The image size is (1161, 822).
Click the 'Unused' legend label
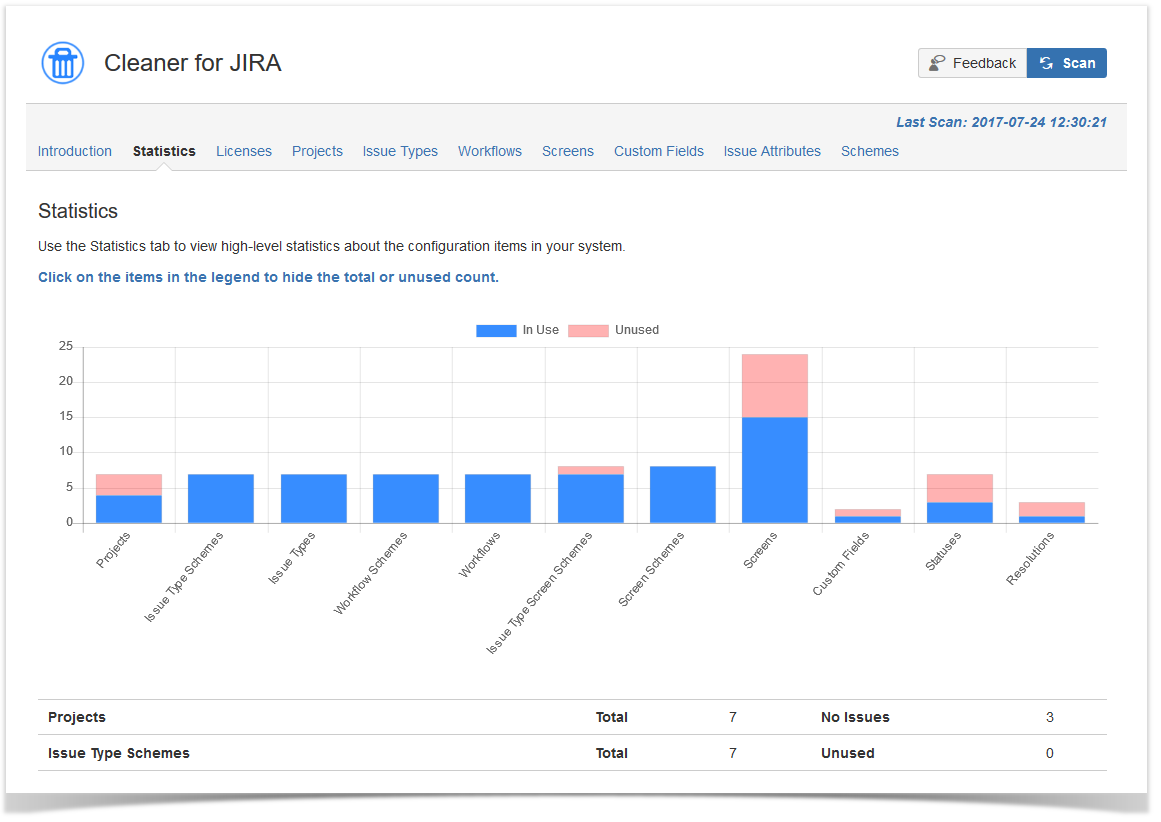tap(637, 330)
